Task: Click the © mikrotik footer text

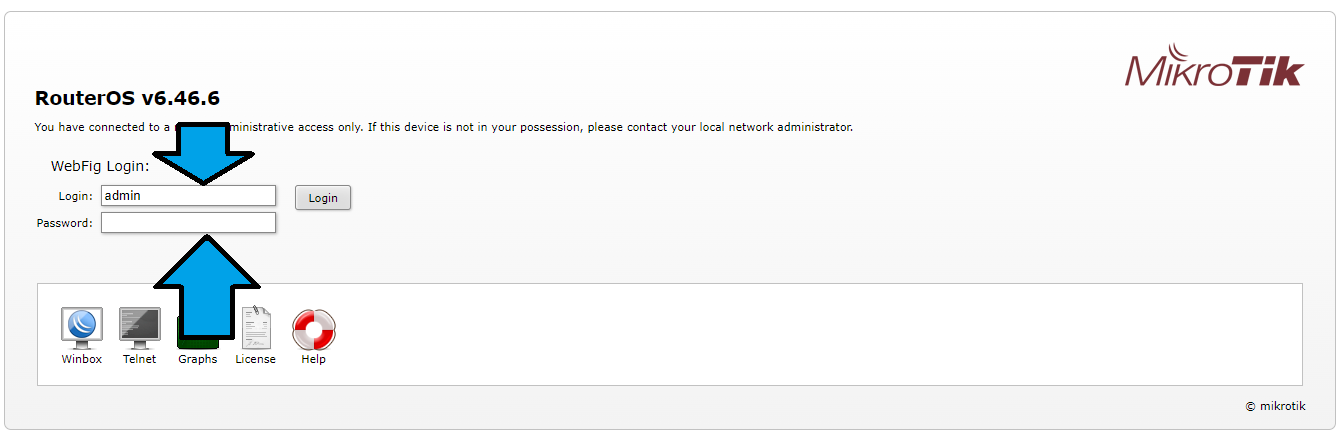Action: 1275,407
